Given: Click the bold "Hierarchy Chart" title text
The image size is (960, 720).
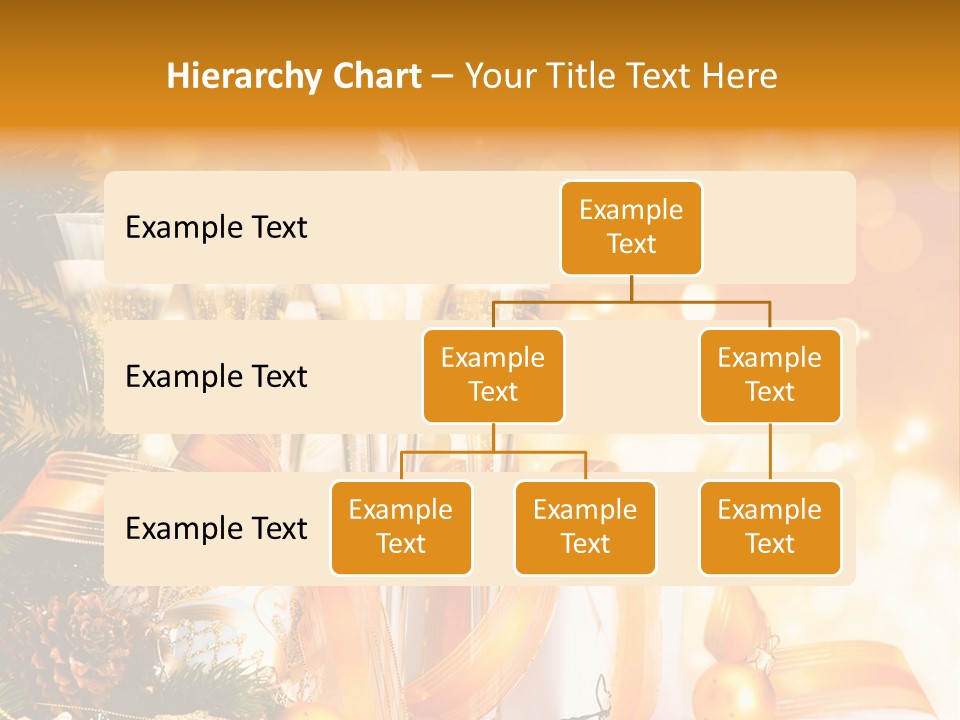Looking at the screenshot, I should pyautogui.click(x=294, y=76).
